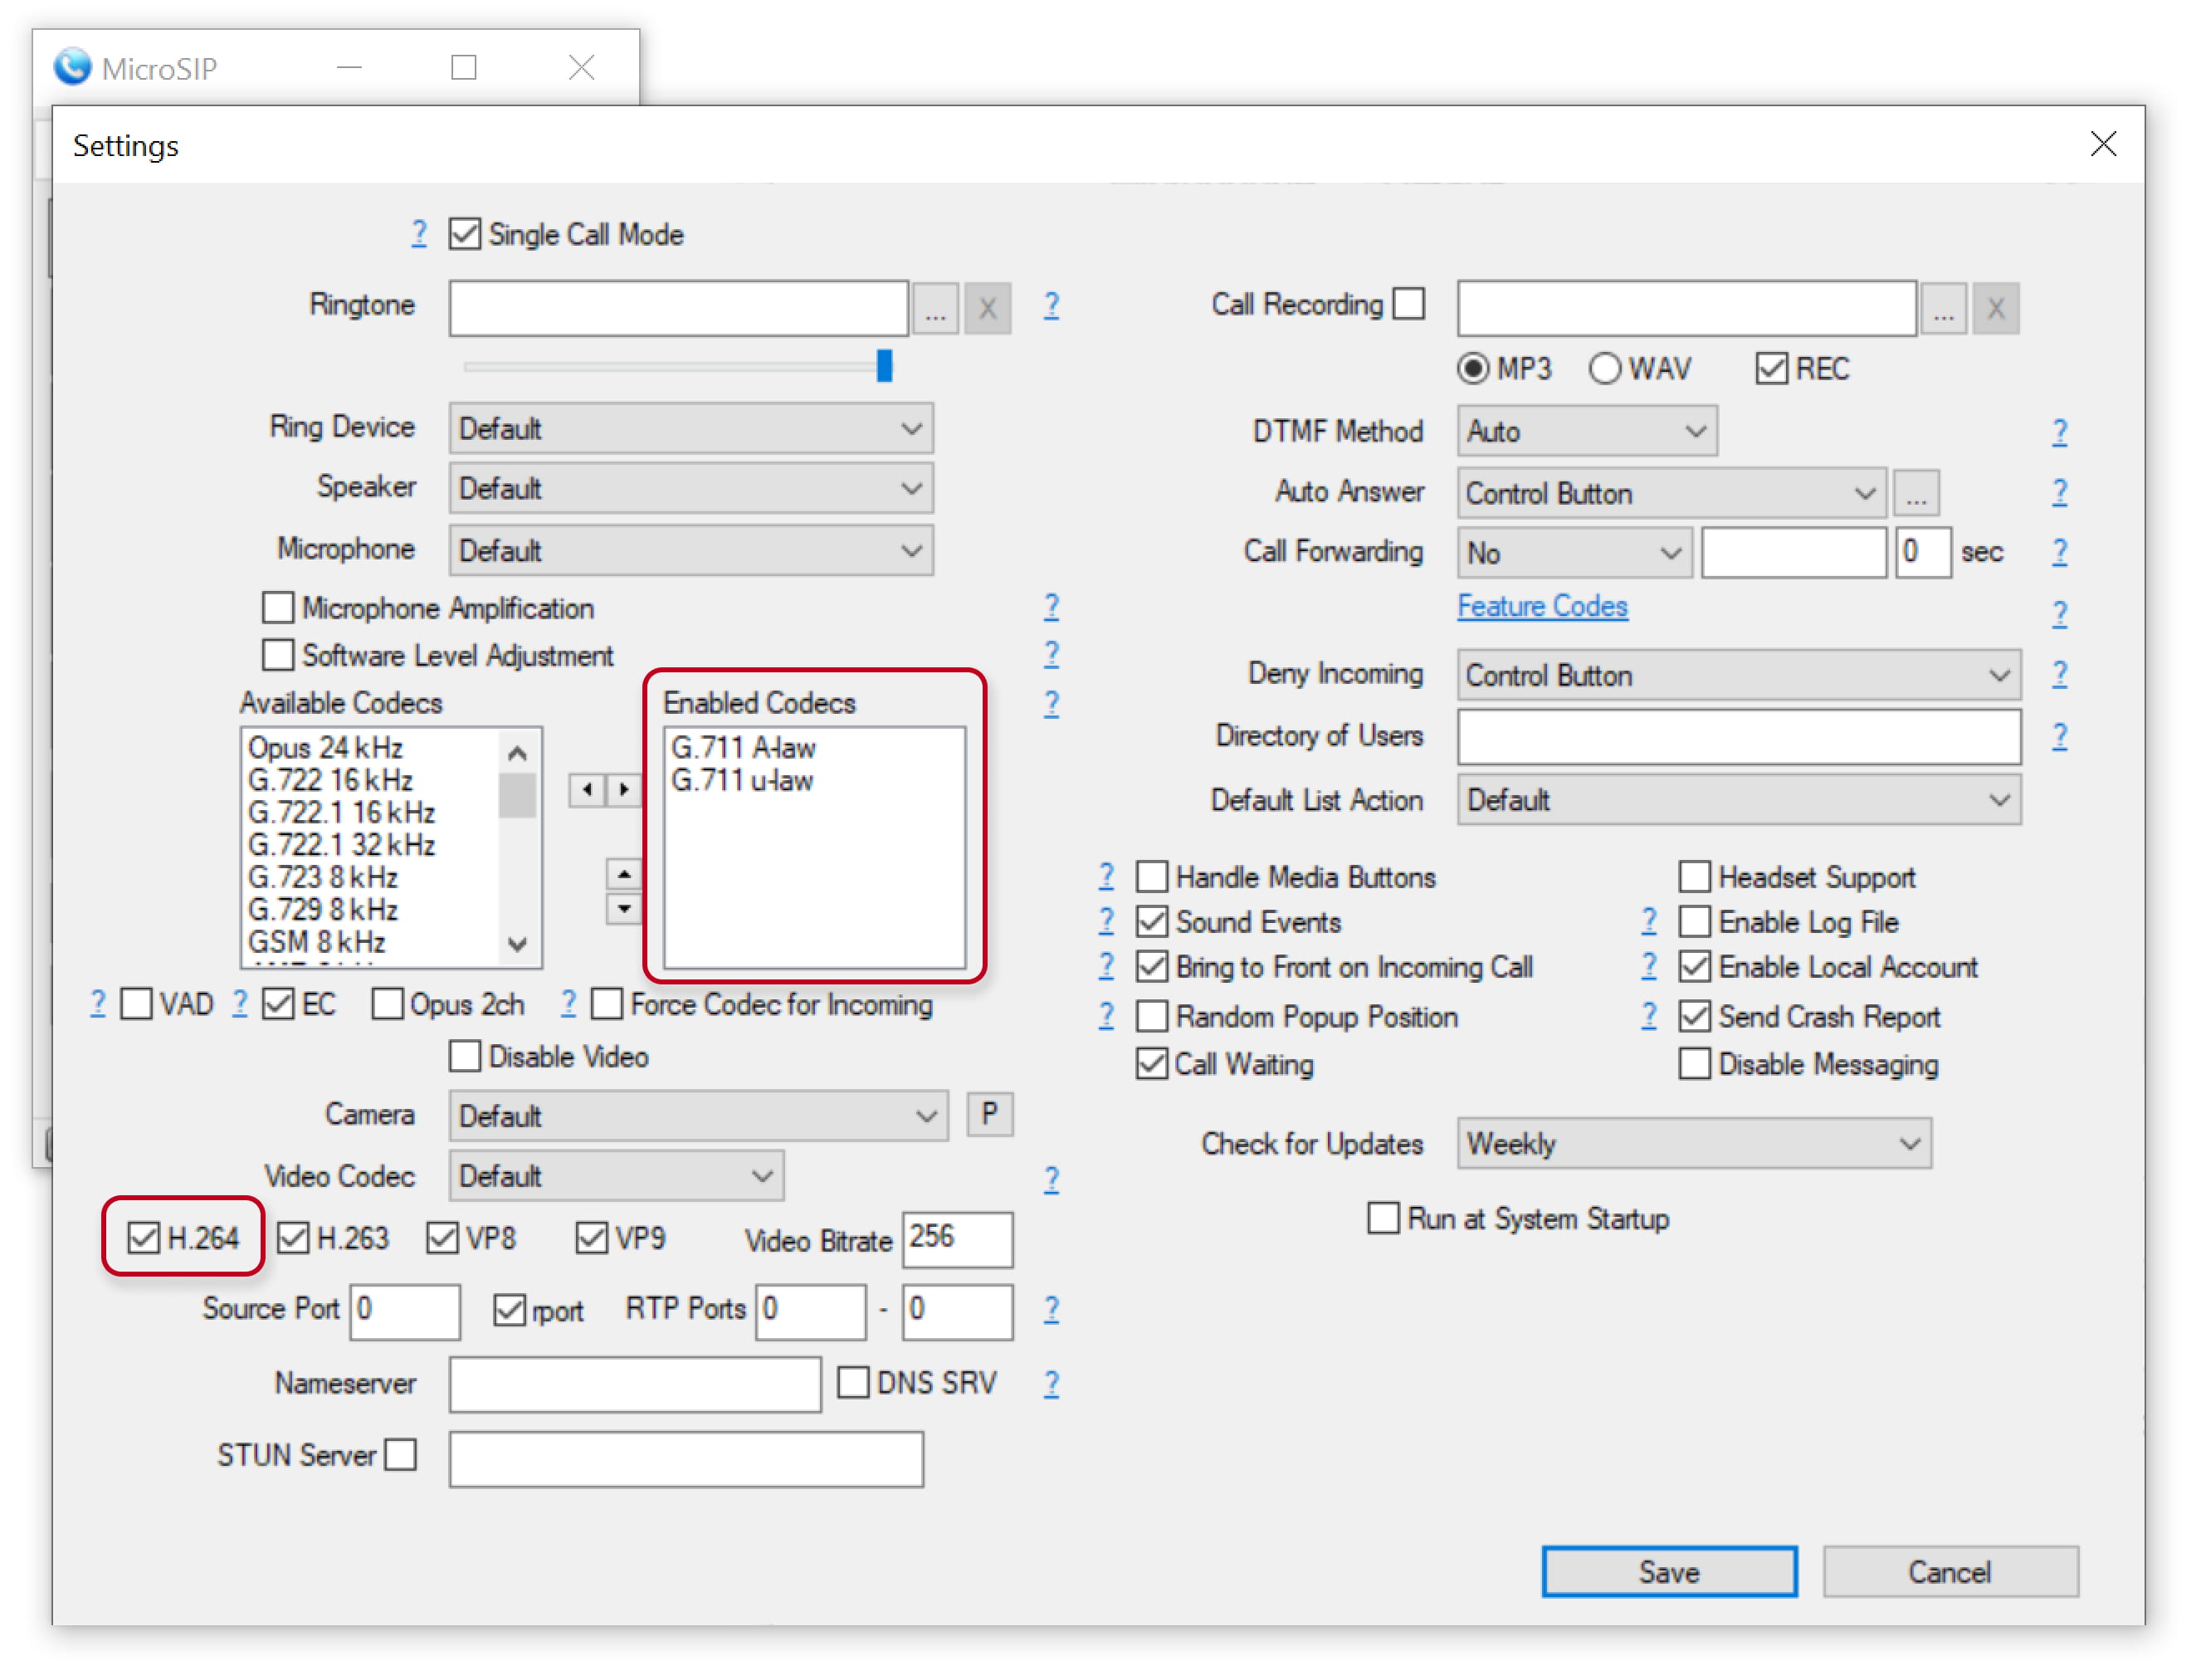
Task: Open help for DTMF Method
Action: tap(2059, 432)
